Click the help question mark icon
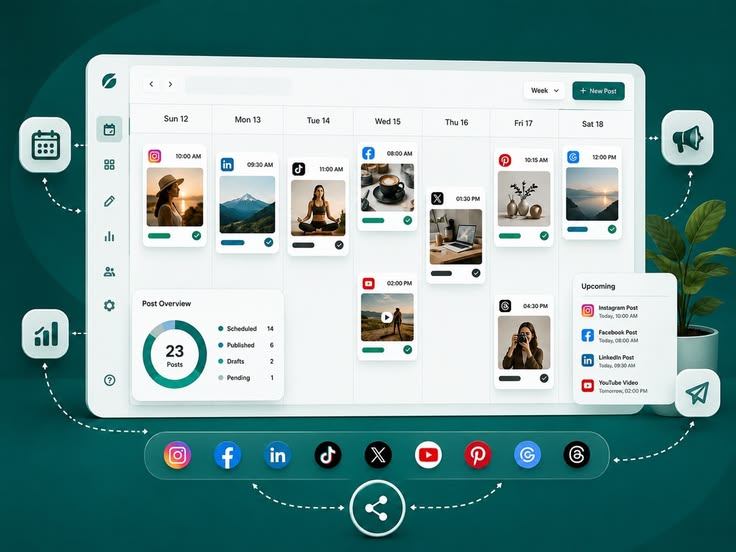736x552 pixels. tap(109, 380)
